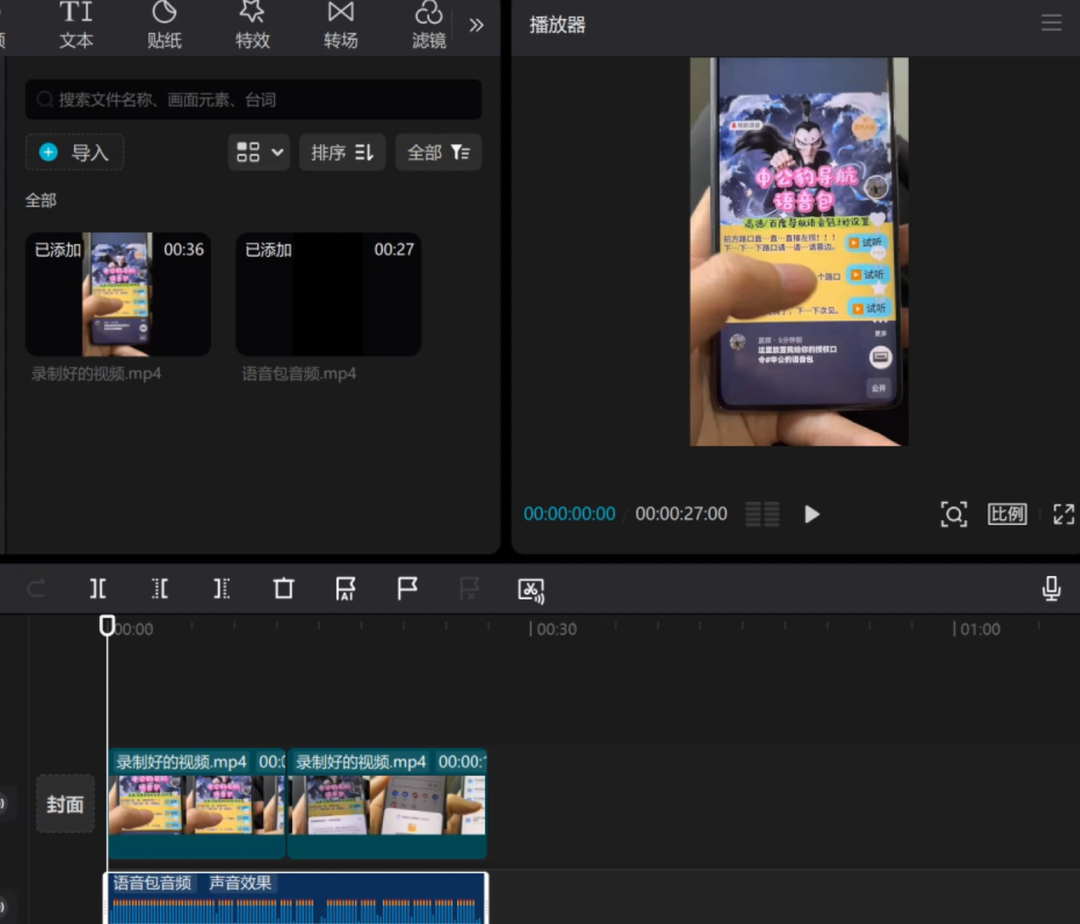Select the 语音包音频.mp4 media thumbnail
Screen dimensions: 1080x924
pos(329,294)
